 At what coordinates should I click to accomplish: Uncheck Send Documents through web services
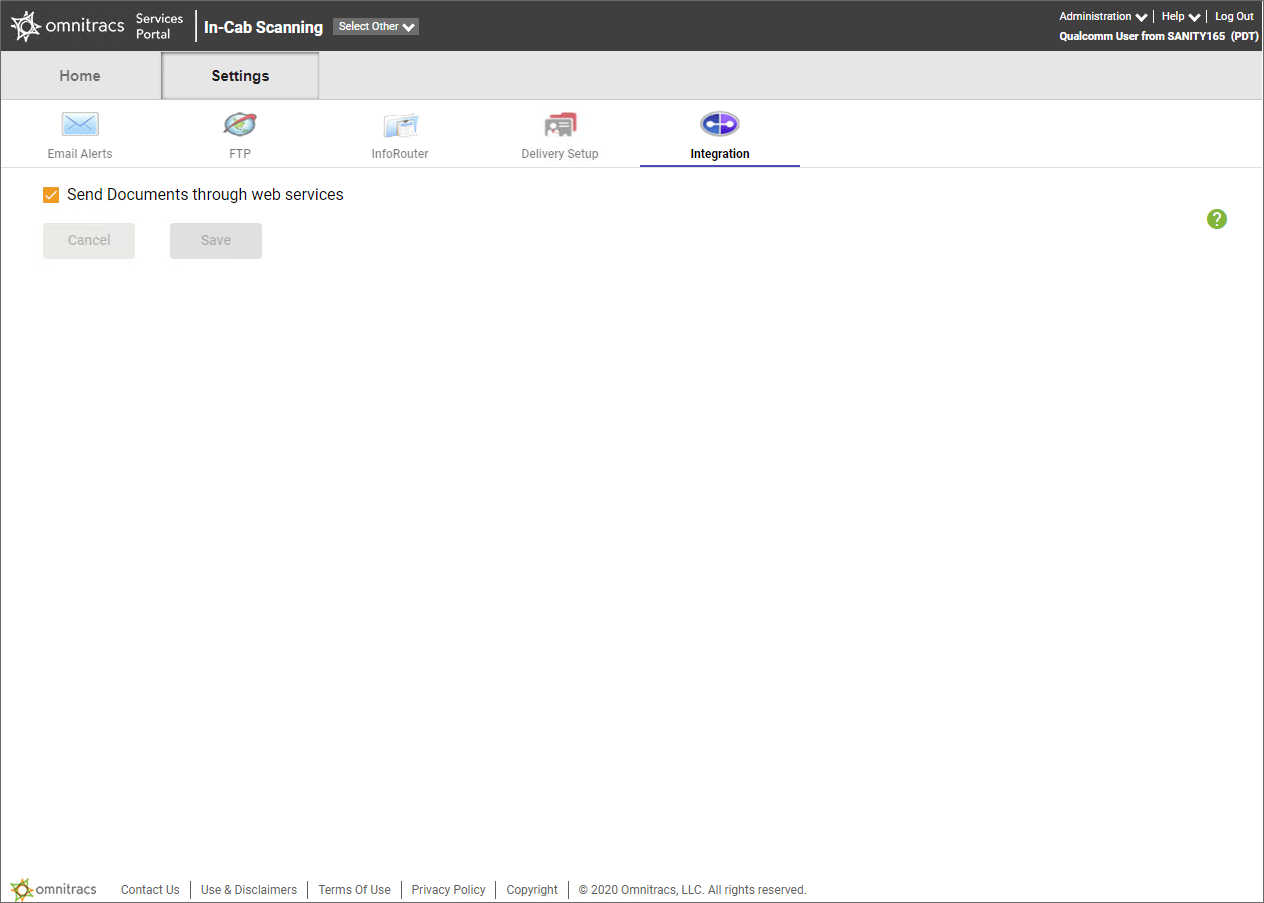click(51, 195)
